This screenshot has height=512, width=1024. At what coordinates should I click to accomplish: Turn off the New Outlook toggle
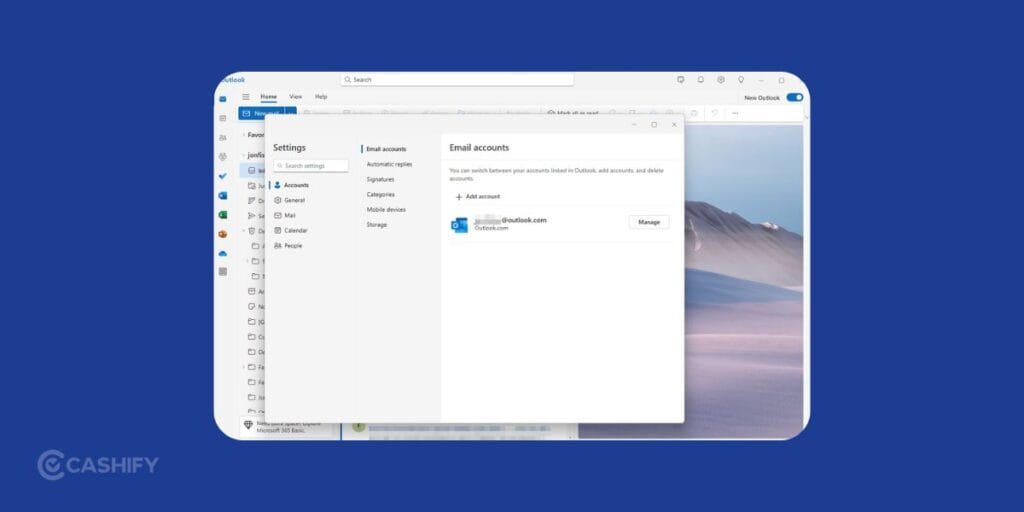795,97
